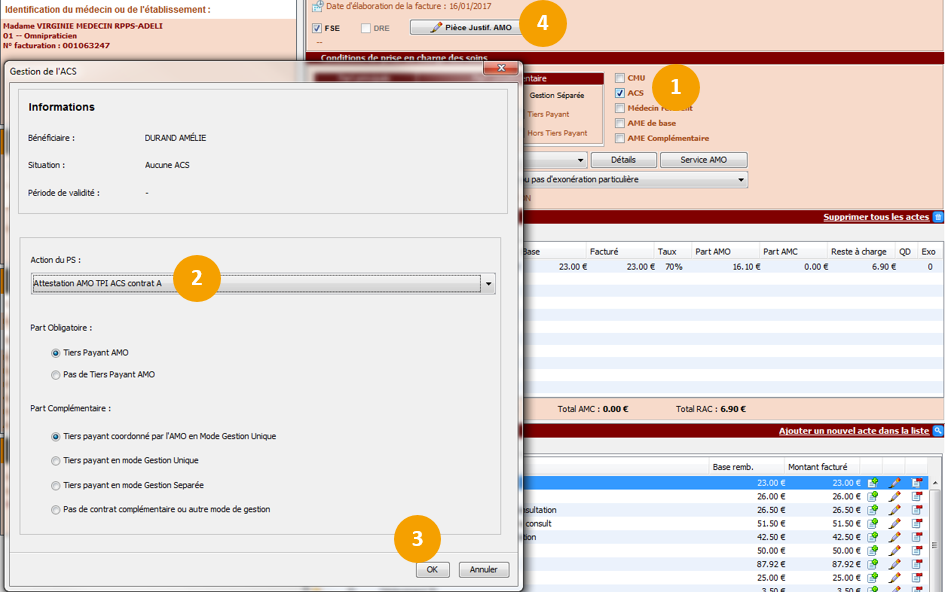
Task: Click the trash icon beside Supprimer tous les actes
Action: [937, 217]
